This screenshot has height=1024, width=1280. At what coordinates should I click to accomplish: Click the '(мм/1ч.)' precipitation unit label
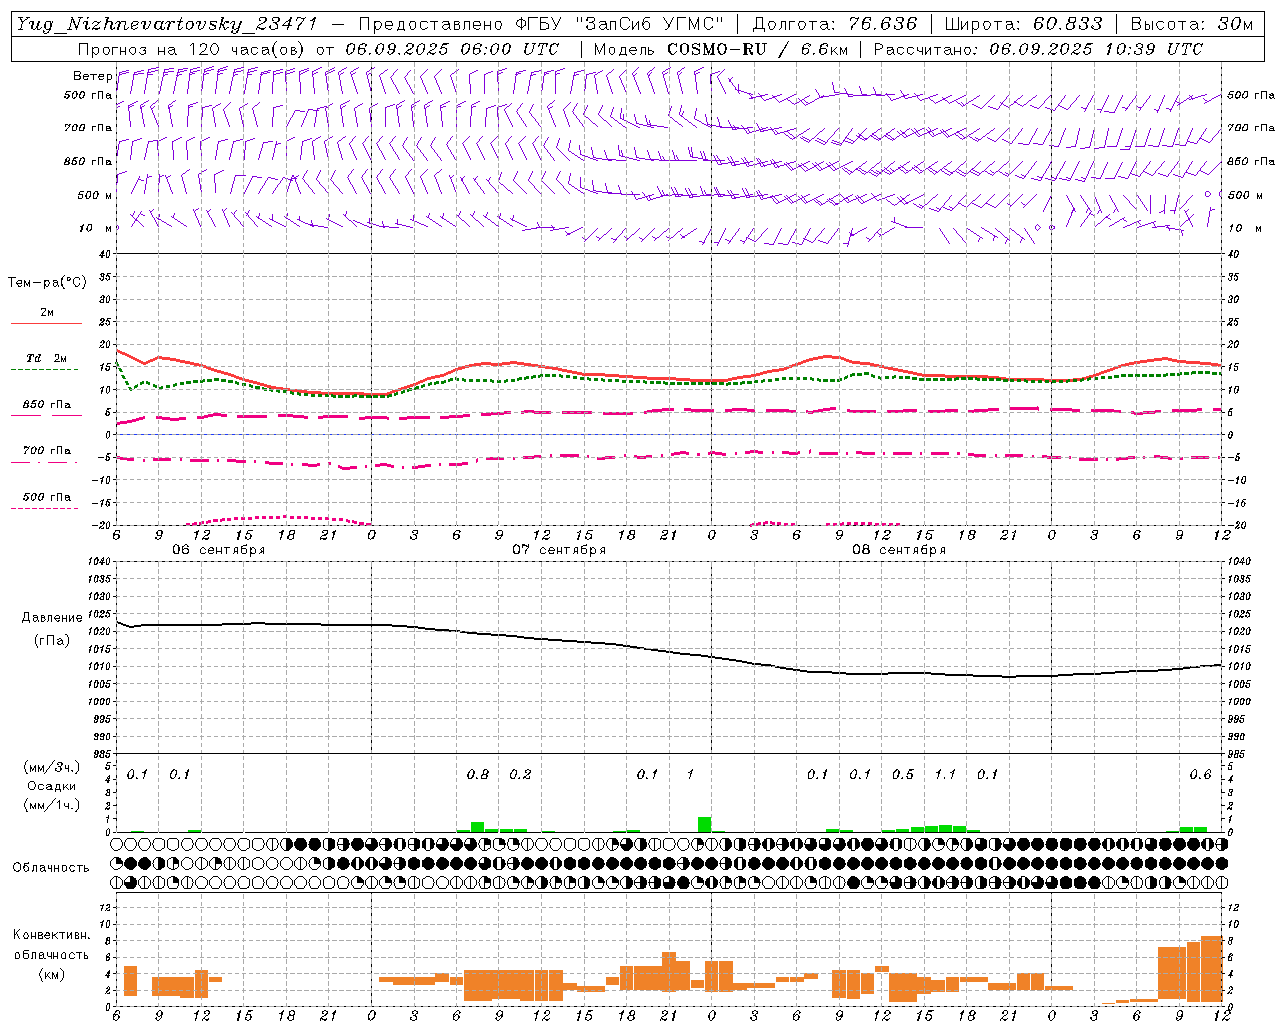point(52,805)
